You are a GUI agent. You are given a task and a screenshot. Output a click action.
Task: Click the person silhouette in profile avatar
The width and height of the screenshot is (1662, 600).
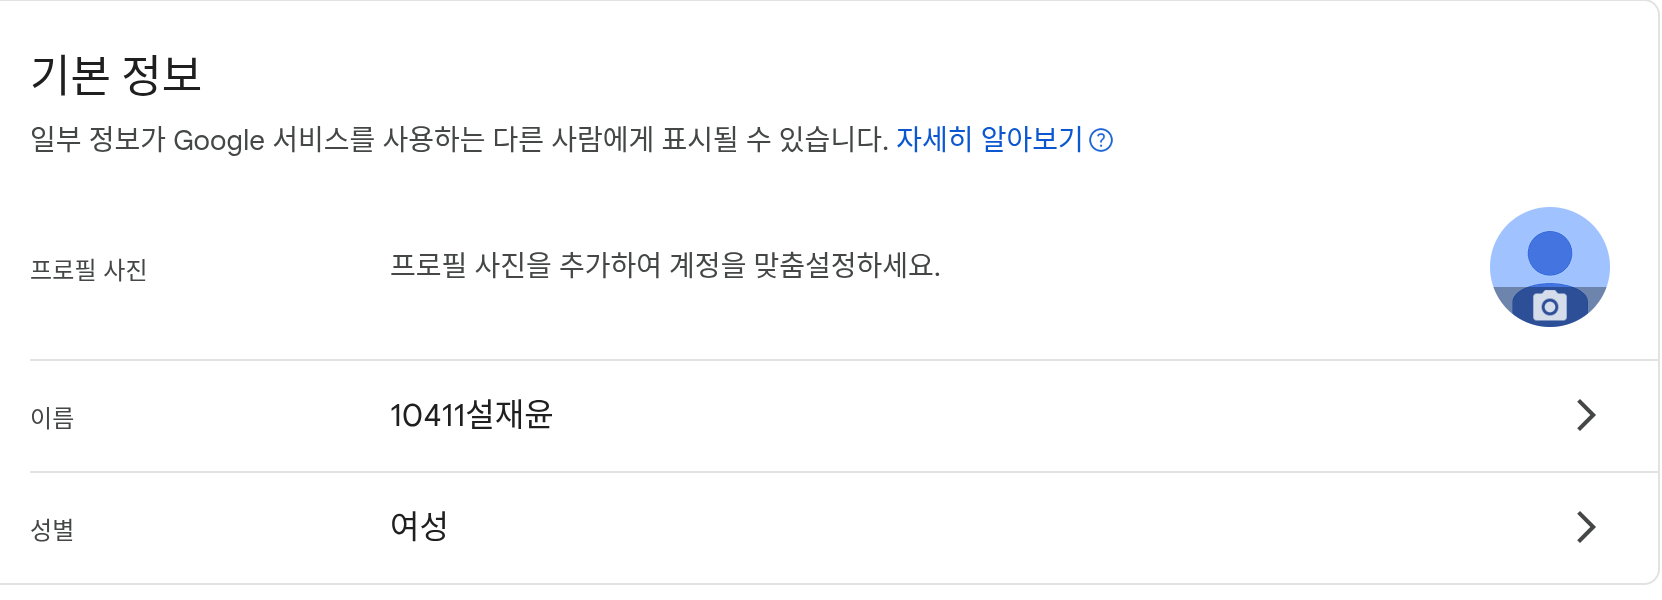point(1549,254)
